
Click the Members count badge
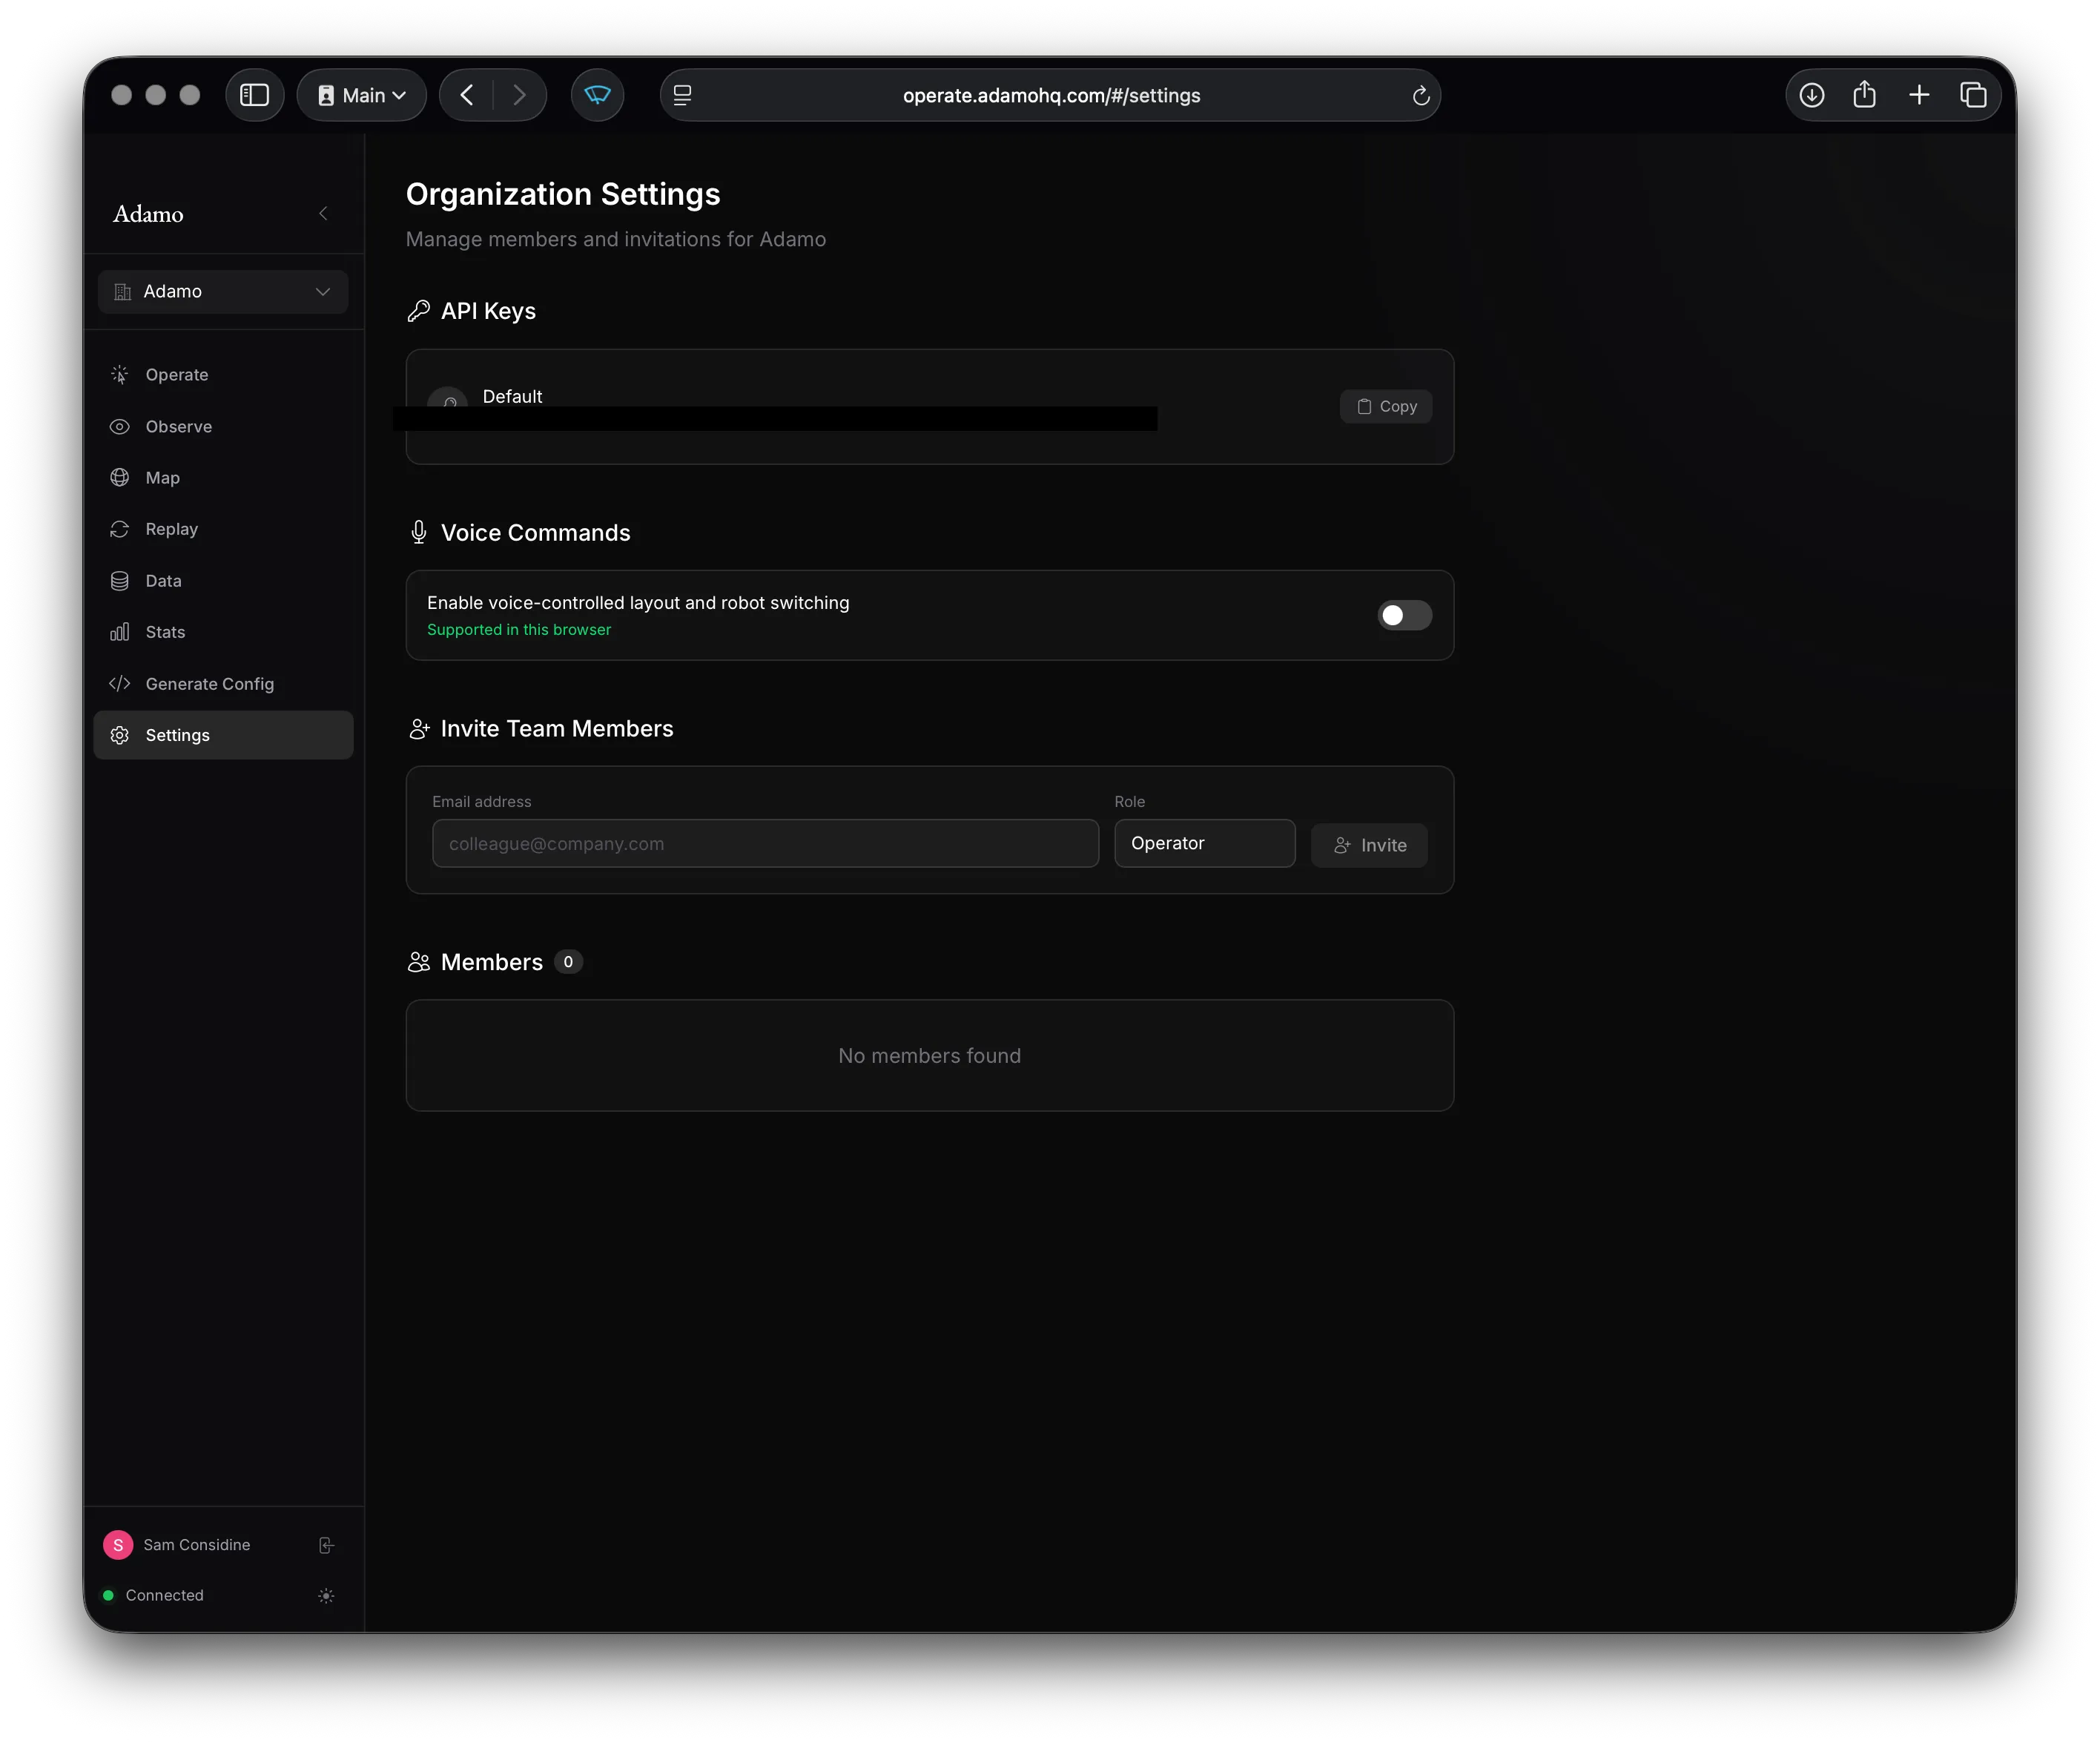pos(568,962)
